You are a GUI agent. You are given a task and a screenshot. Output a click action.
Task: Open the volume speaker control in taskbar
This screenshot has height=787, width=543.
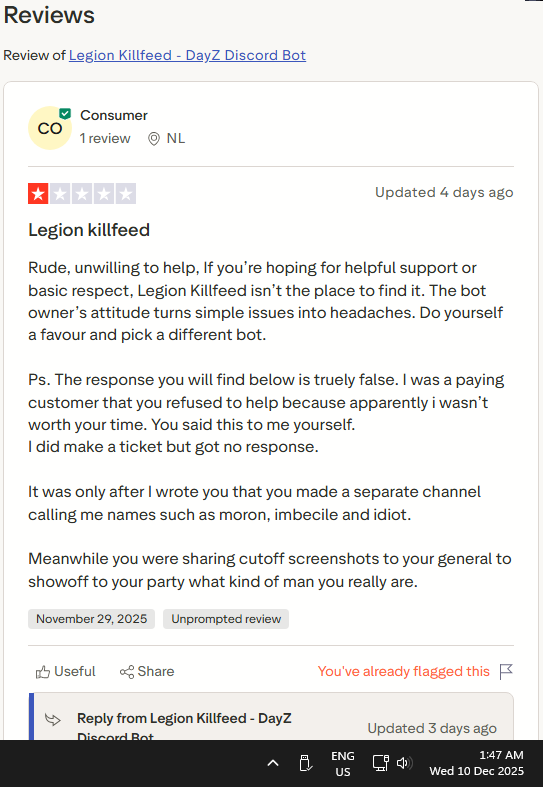point(404,763)
